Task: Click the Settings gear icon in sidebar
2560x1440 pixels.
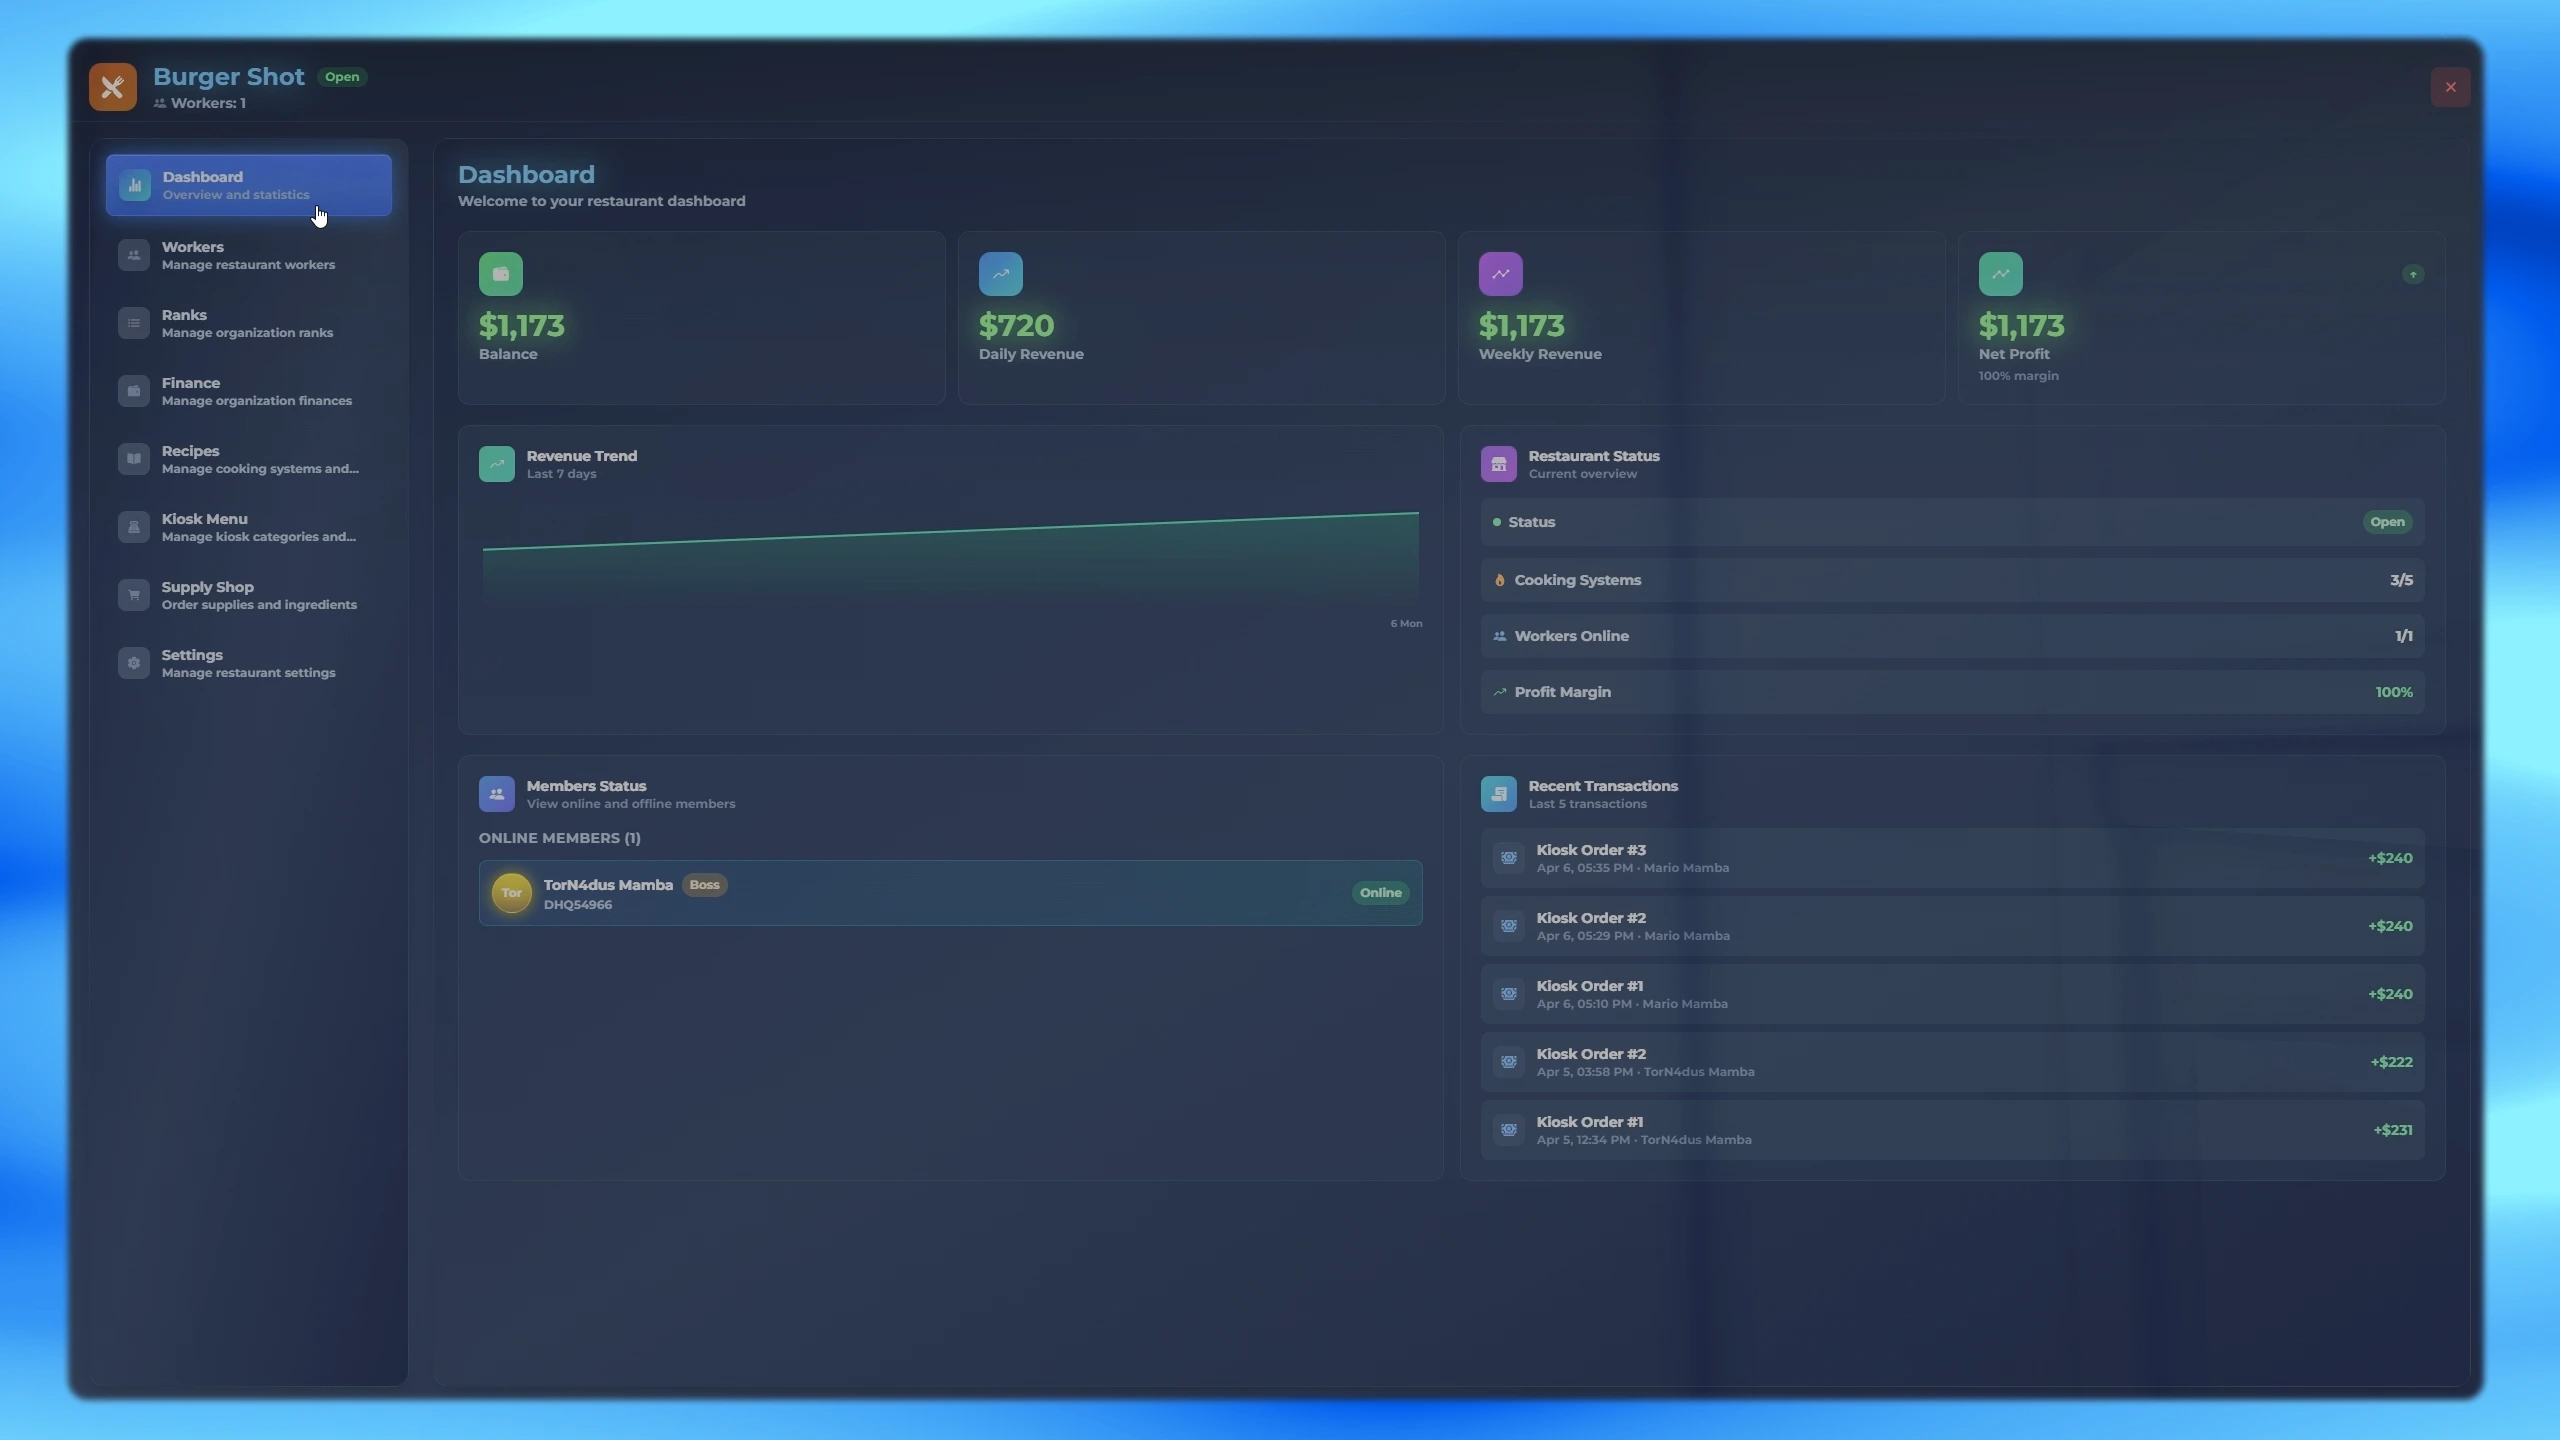Action: tap(134, 663)
